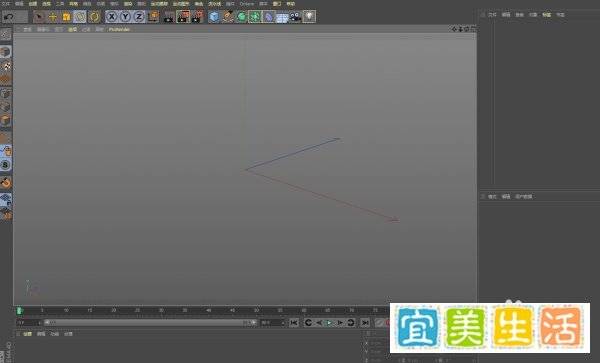
Task: Toggle the X axis lock
Action: pyautogui.click(x=111, y=17)
